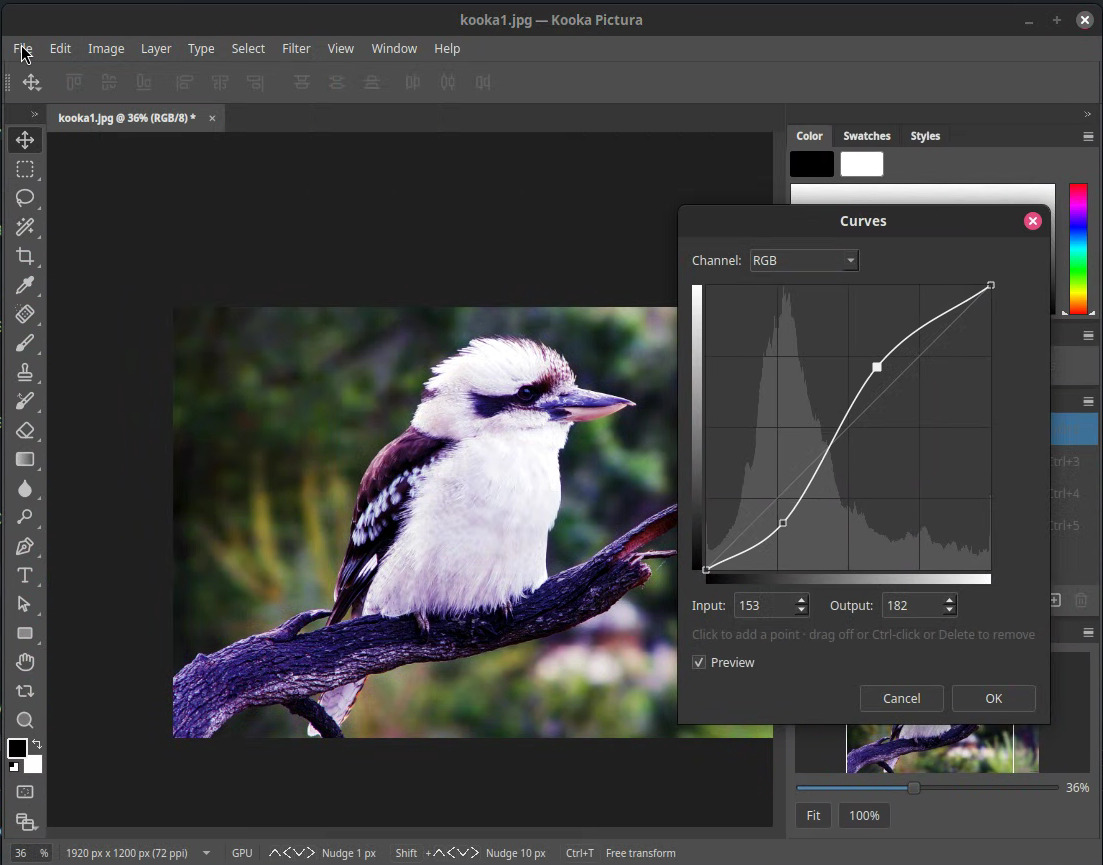
Task: Select the History Brush tool
Action: tap(25, 401)
